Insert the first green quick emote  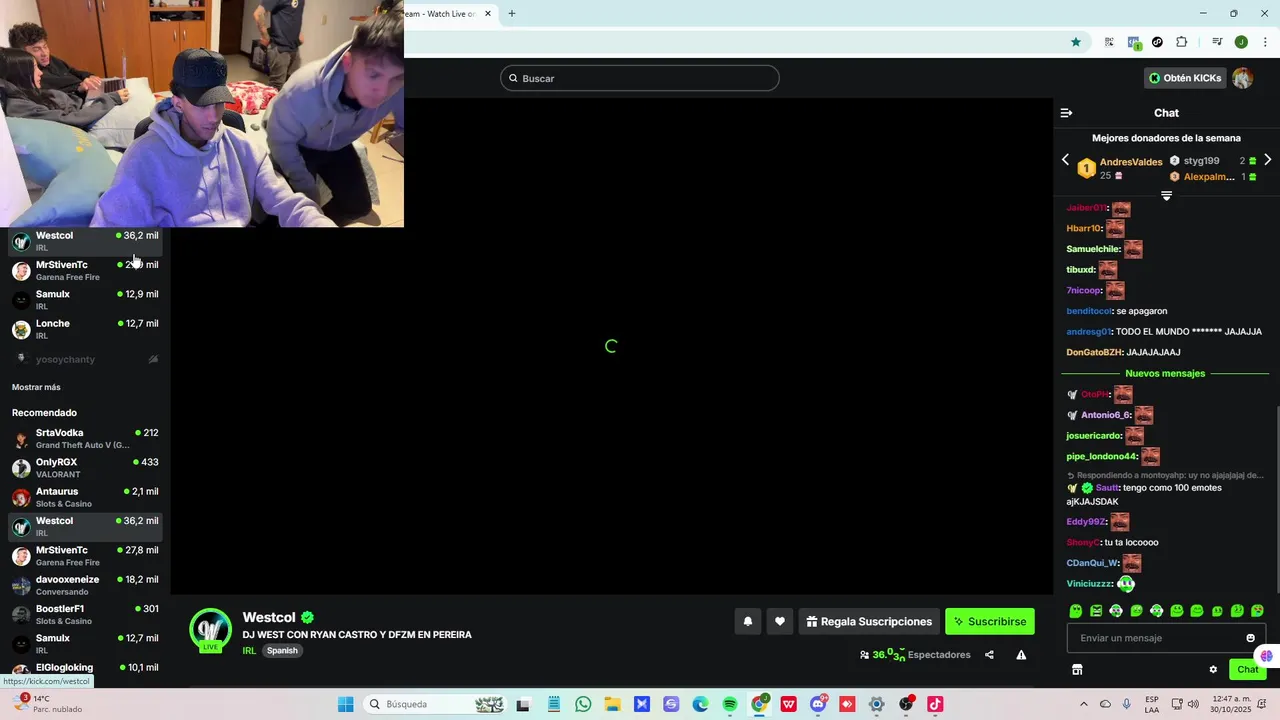(x=1076, y=611)
